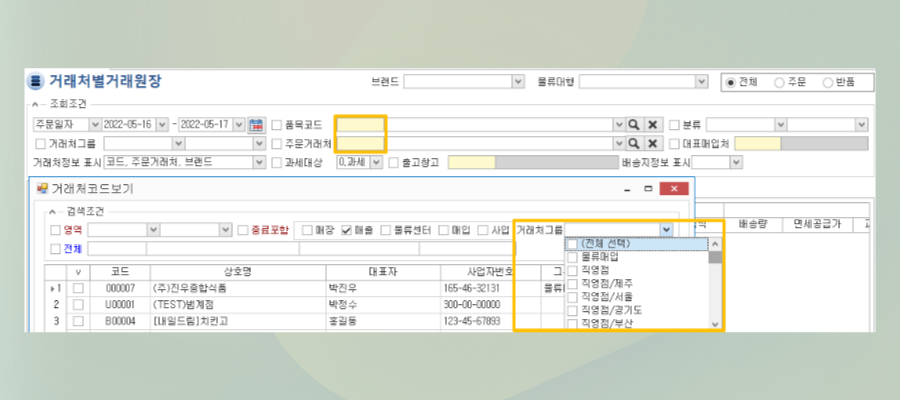Open the 주문일자 type dropdown
Viewport: 900px width, 400px height.
(95, 125)
